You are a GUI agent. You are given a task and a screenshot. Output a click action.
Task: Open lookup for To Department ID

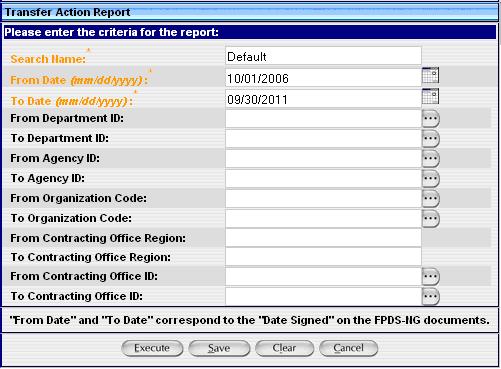[431, 139]
